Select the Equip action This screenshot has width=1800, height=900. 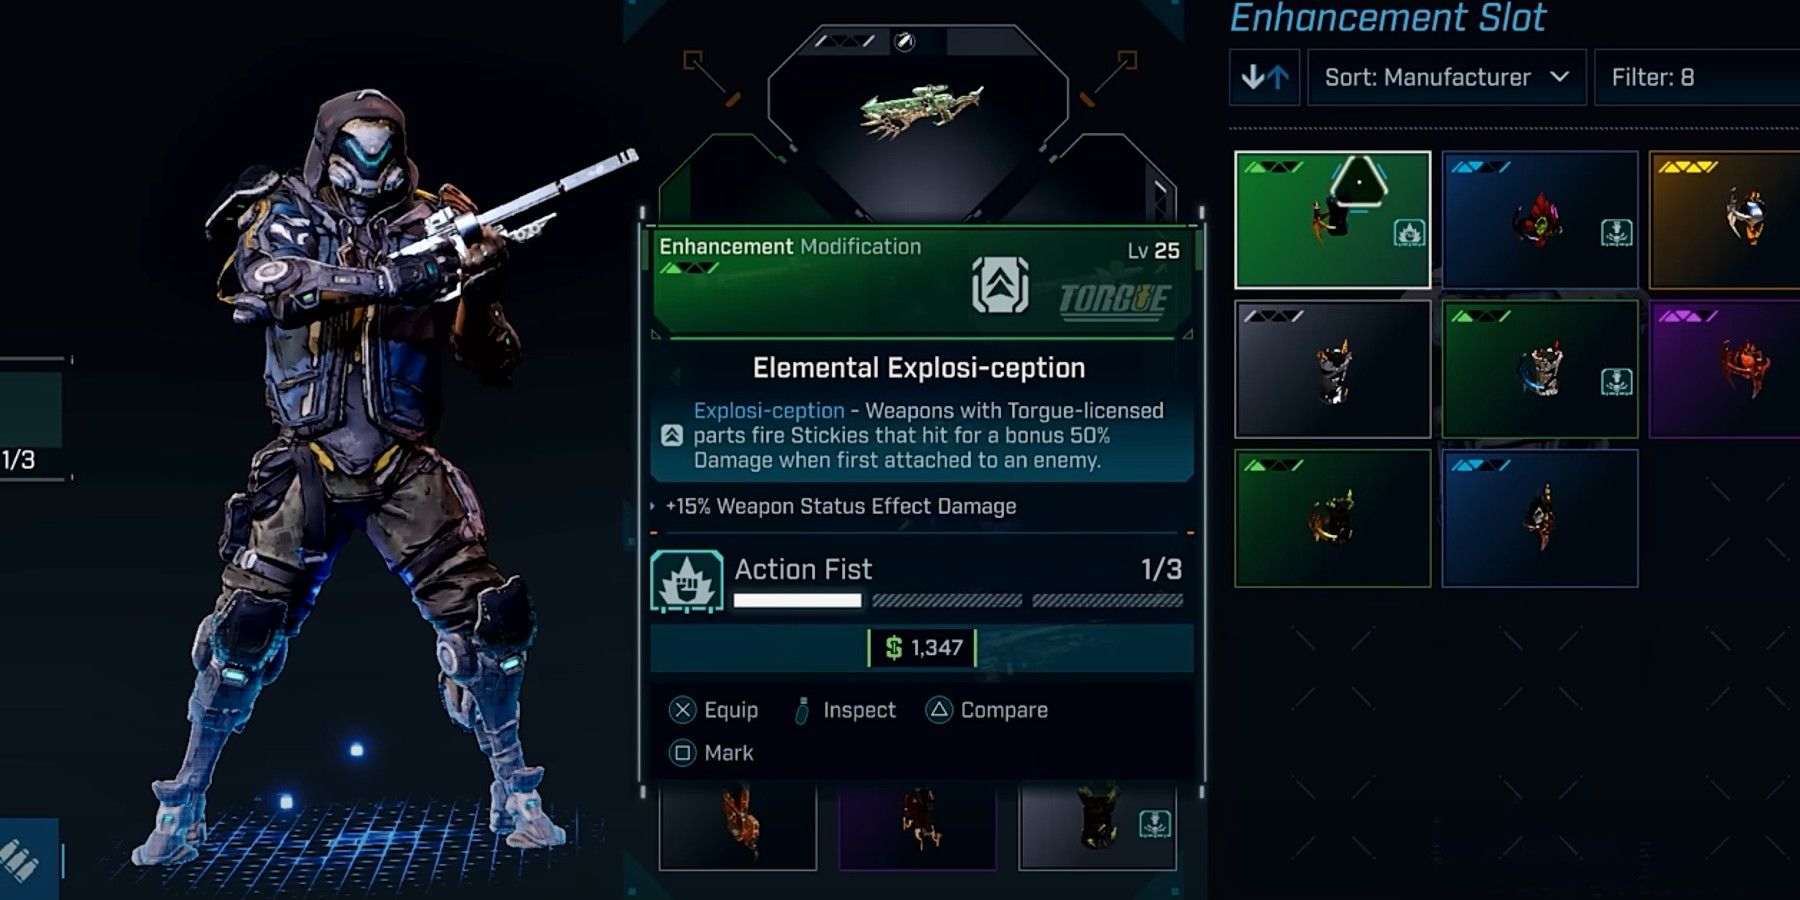(714, 710)
